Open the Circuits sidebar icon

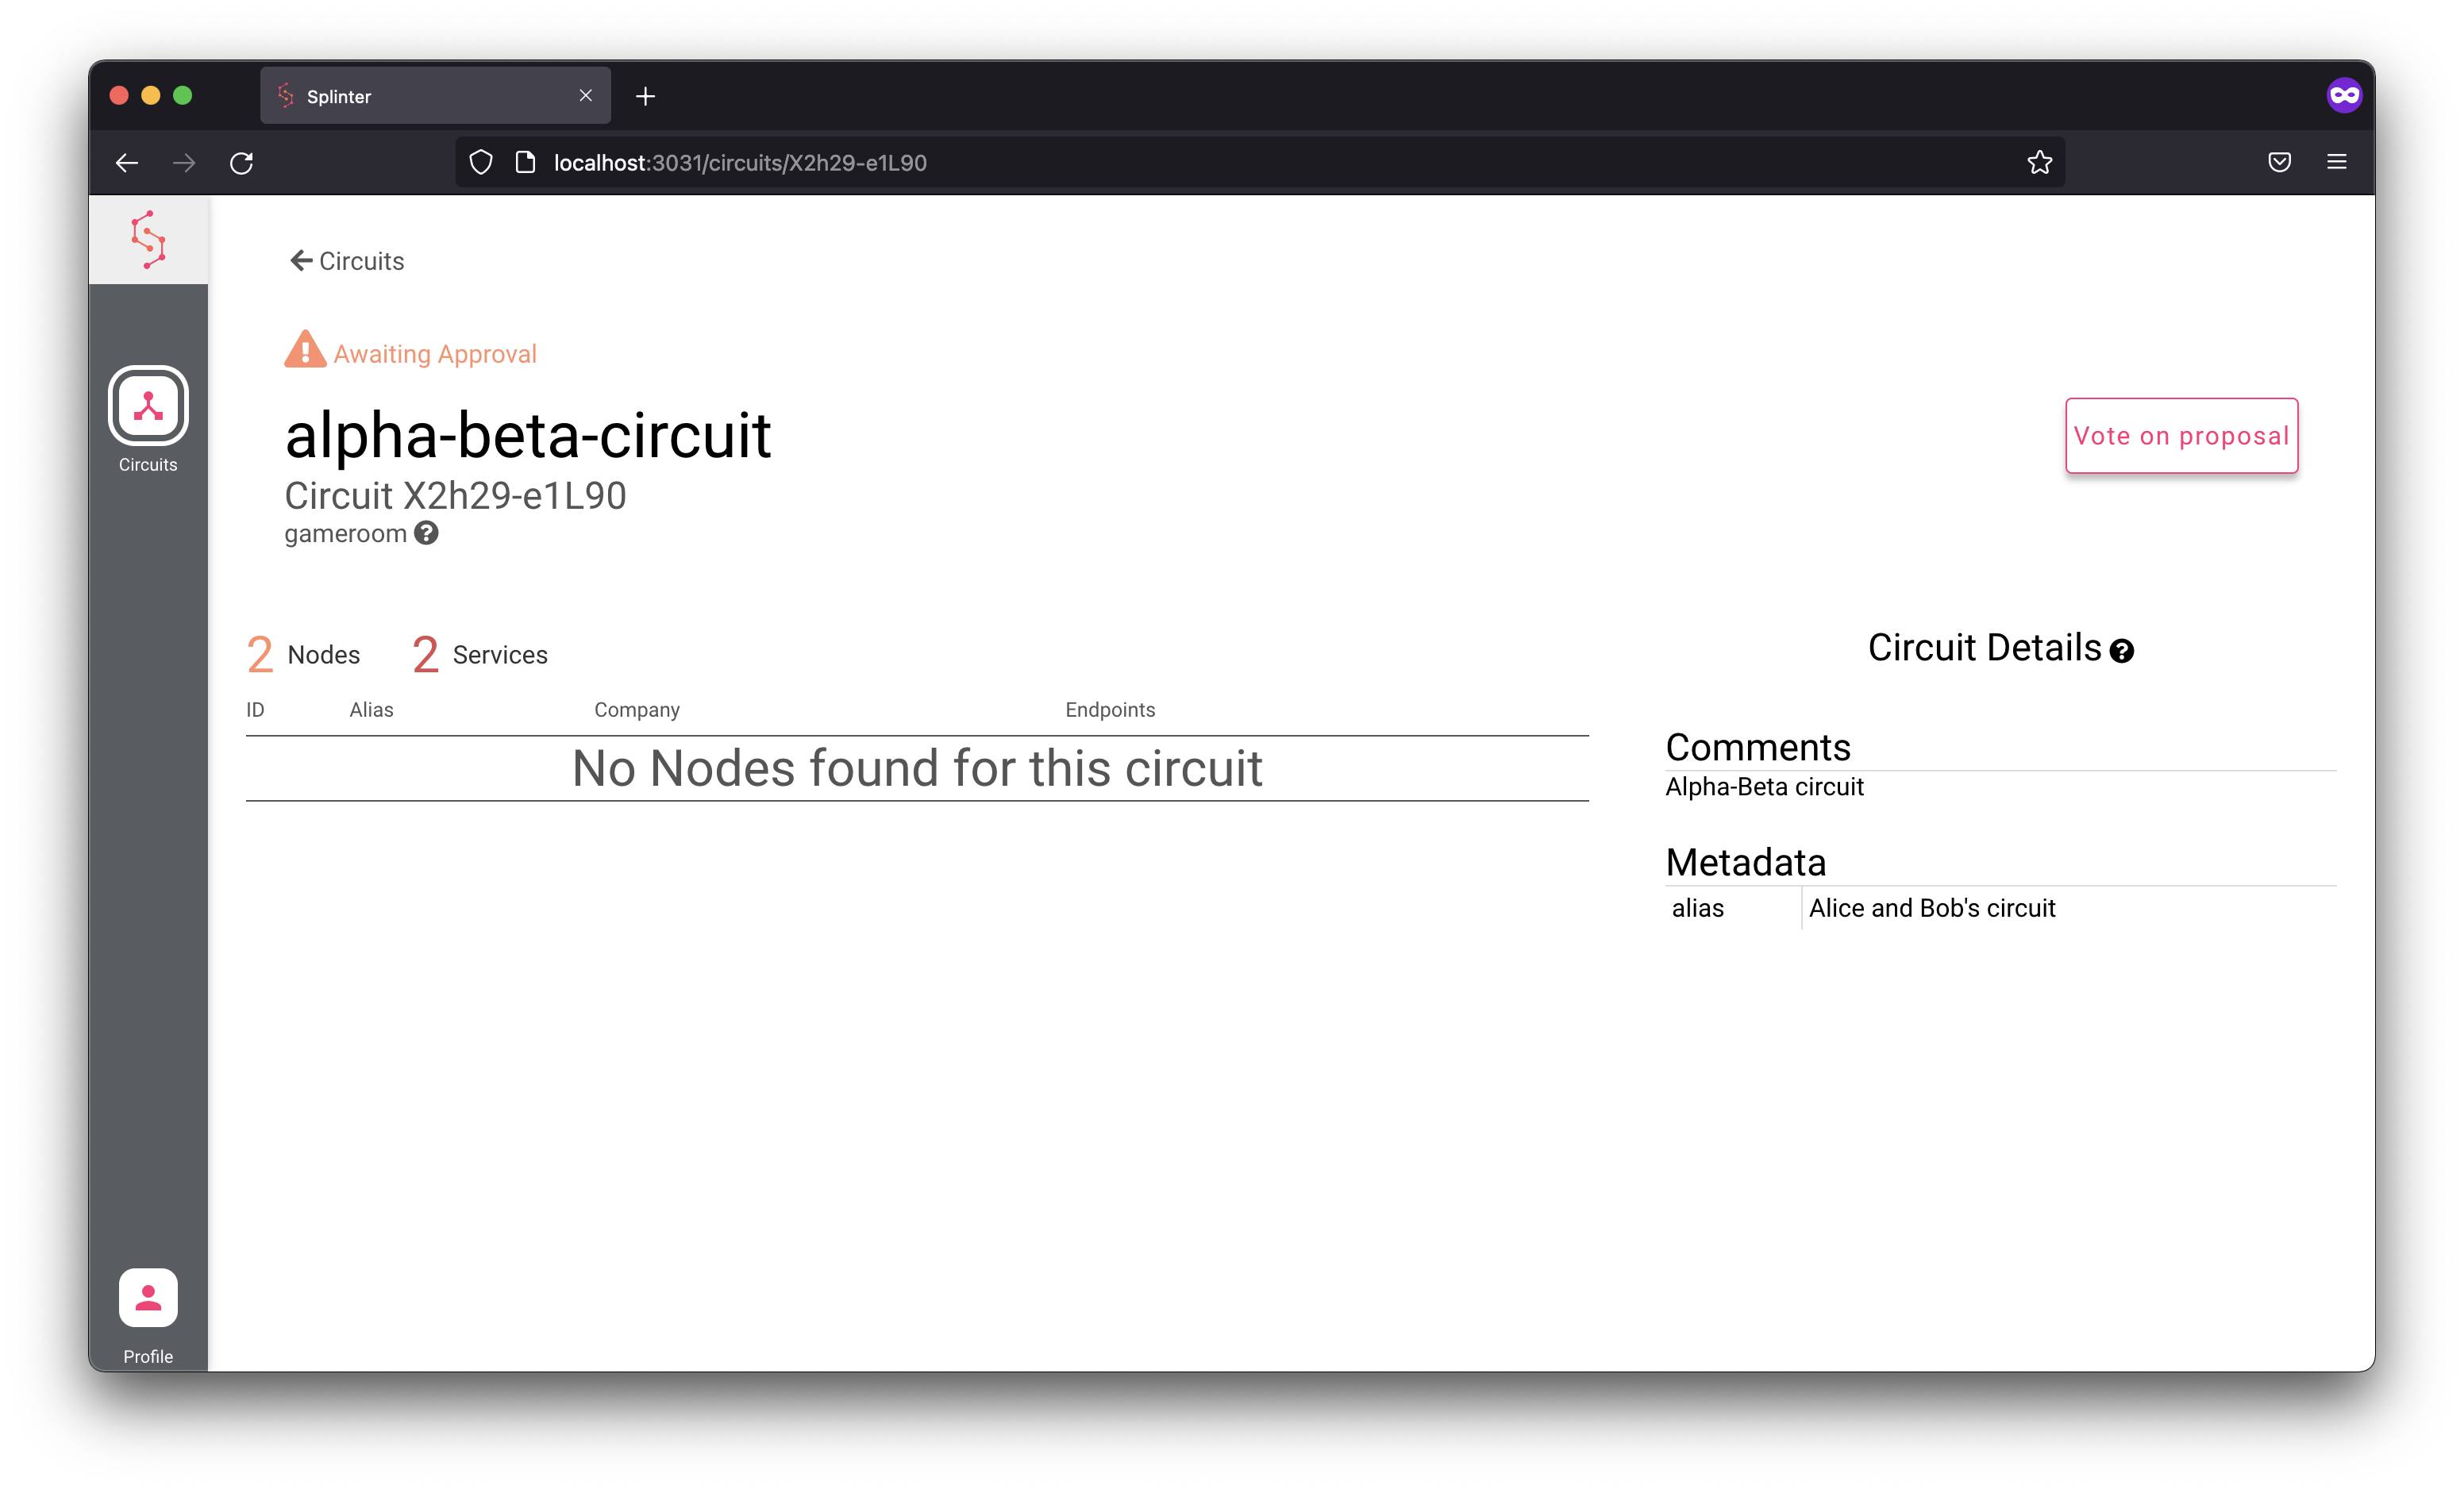[x=148, y=405]
